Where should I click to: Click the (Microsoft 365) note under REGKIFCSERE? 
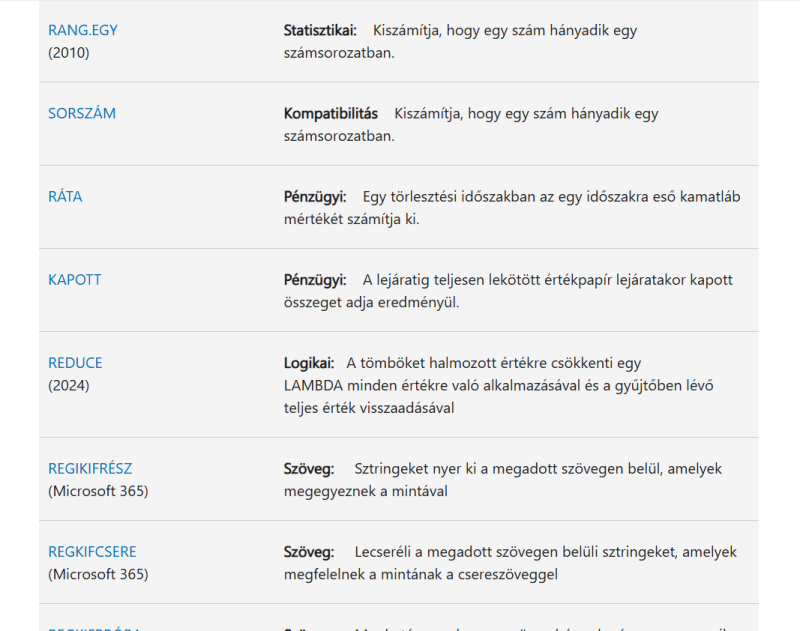(98, 574)
